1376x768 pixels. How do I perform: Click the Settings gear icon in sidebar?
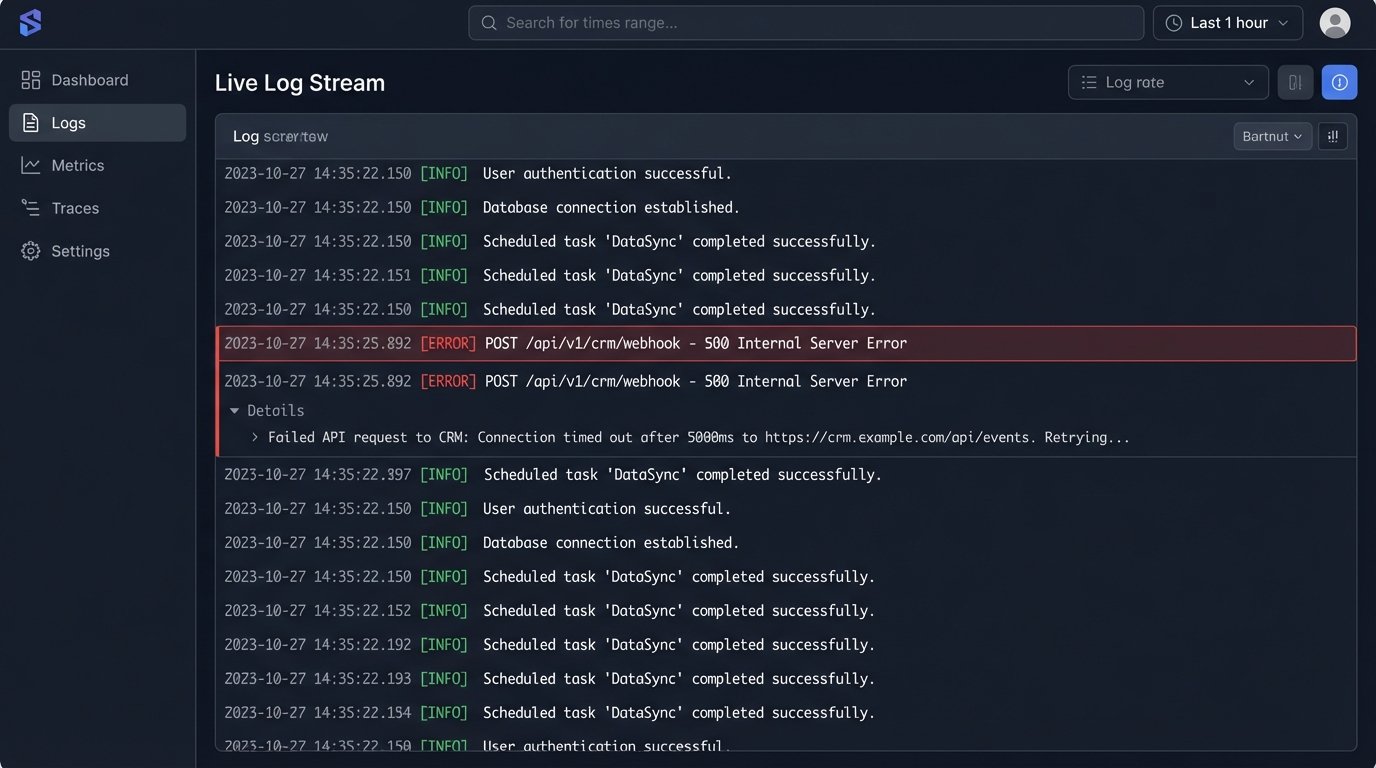(x=31, y=251)
